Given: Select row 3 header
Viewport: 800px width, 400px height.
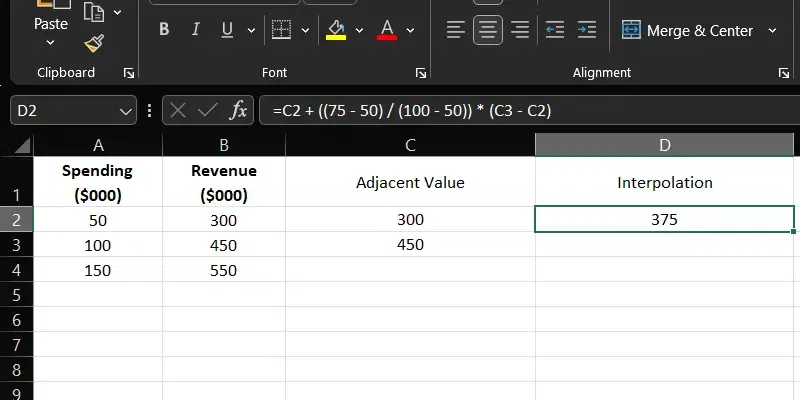Looking at the screenshot, I should [16, 245].
